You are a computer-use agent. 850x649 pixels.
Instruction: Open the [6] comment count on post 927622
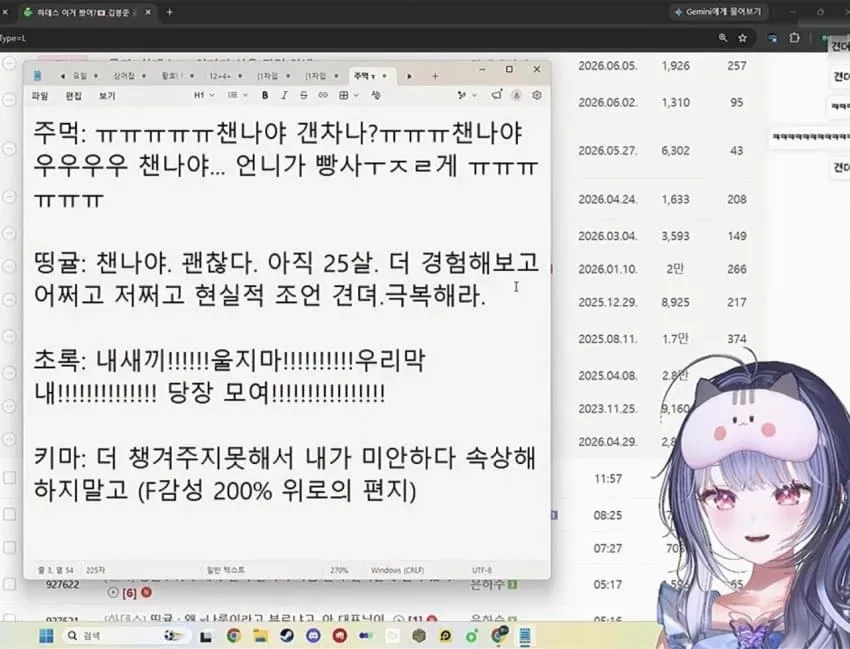pyautogui.click(x=129, y=593)
